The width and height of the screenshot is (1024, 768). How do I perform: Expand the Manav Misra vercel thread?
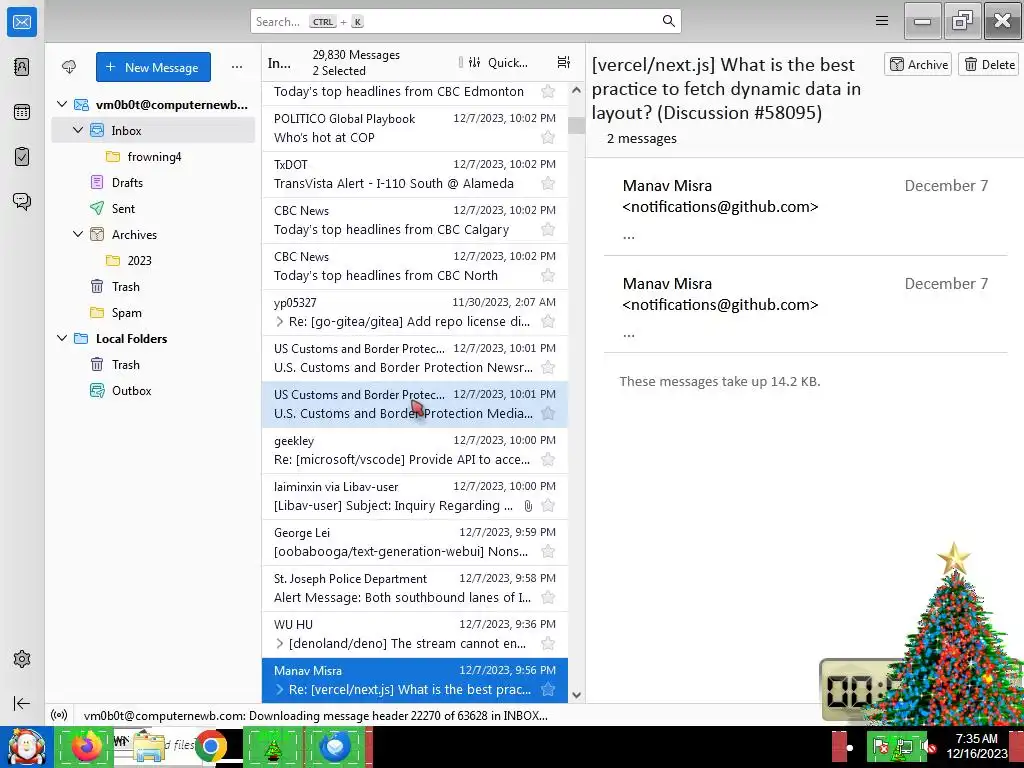pyautogui.click(x=280, y=690)
